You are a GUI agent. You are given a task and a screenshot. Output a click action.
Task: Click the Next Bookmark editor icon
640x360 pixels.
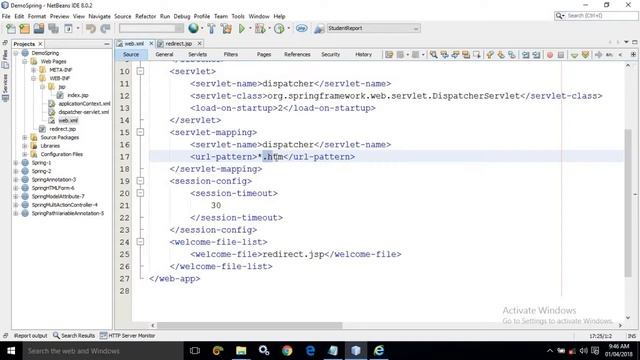pos(501,55)
